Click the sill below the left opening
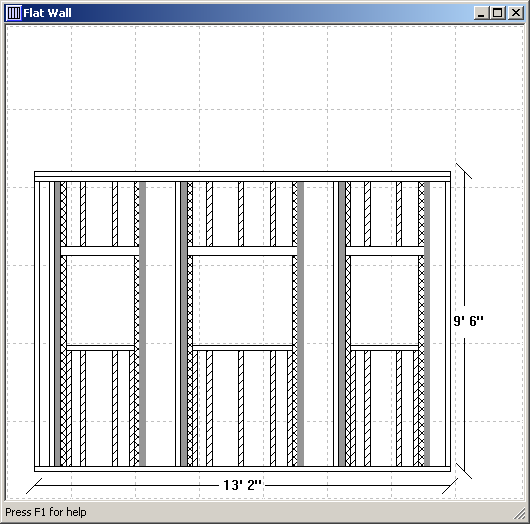530x524 pixels. coord(100,348)
